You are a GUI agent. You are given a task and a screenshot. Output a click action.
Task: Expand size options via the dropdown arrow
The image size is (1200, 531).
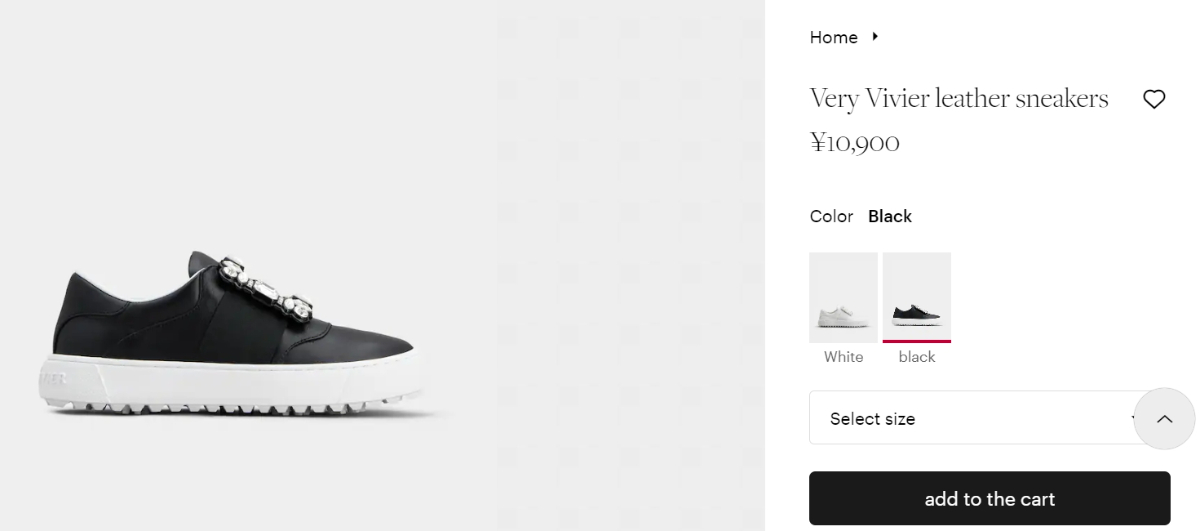click(1134, 418)
